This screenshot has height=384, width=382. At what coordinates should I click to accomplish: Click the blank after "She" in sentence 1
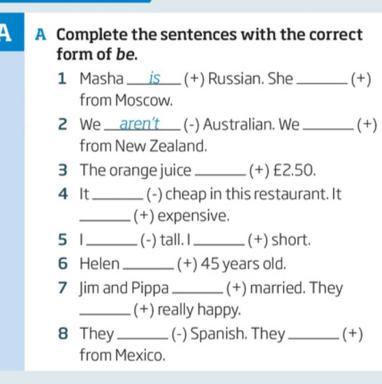click(322, 80)
